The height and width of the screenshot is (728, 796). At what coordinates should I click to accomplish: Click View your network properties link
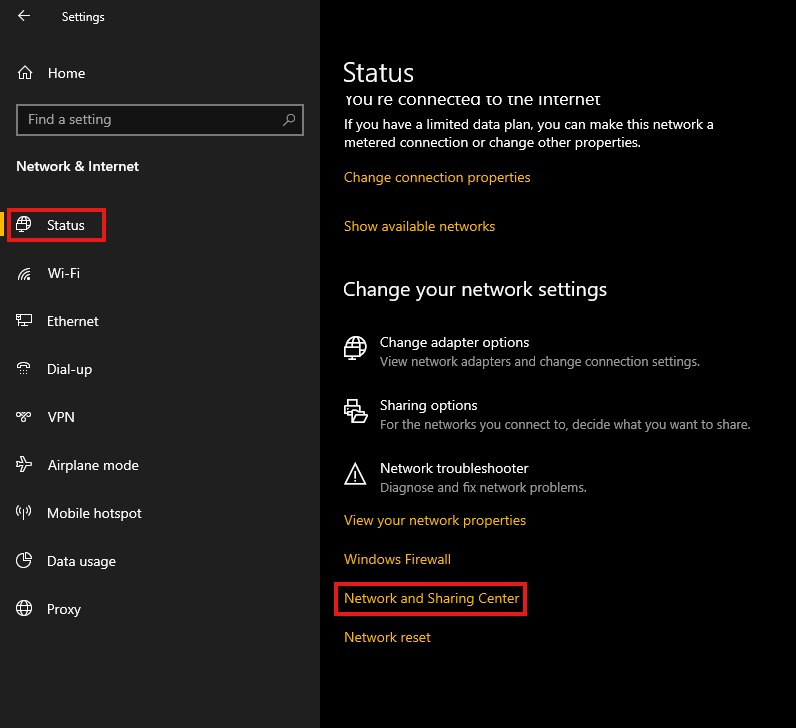[x=435, y=521]
